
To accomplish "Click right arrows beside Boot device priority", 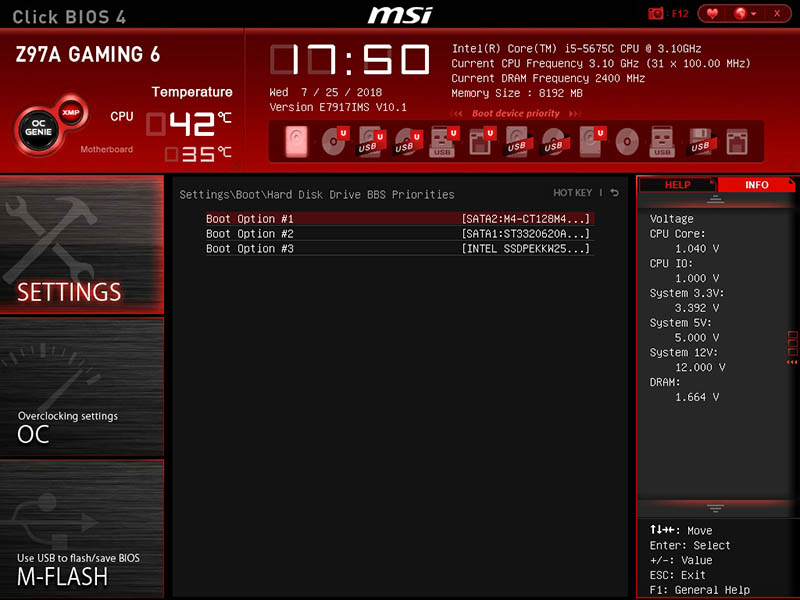I will tap(575, 114).
